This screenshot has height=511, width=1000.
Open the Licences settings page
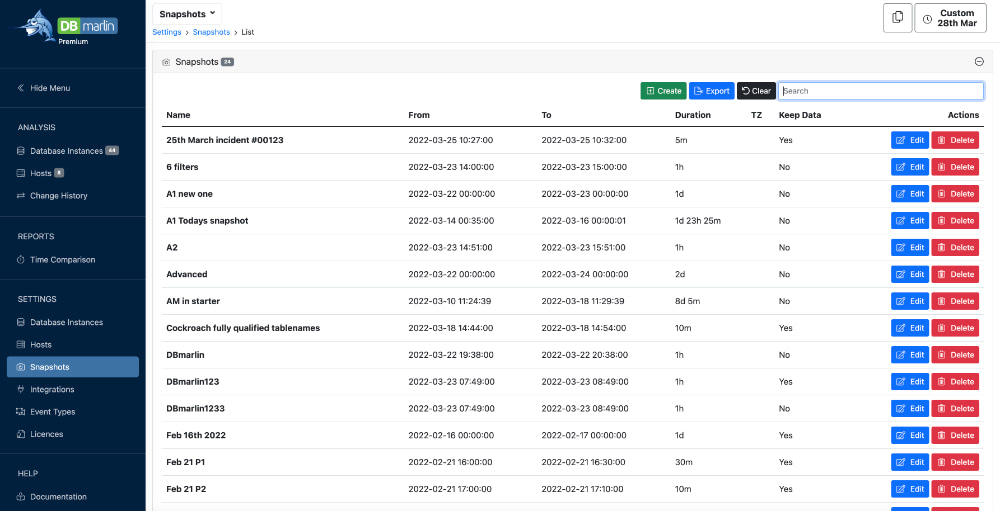(46, 434)
